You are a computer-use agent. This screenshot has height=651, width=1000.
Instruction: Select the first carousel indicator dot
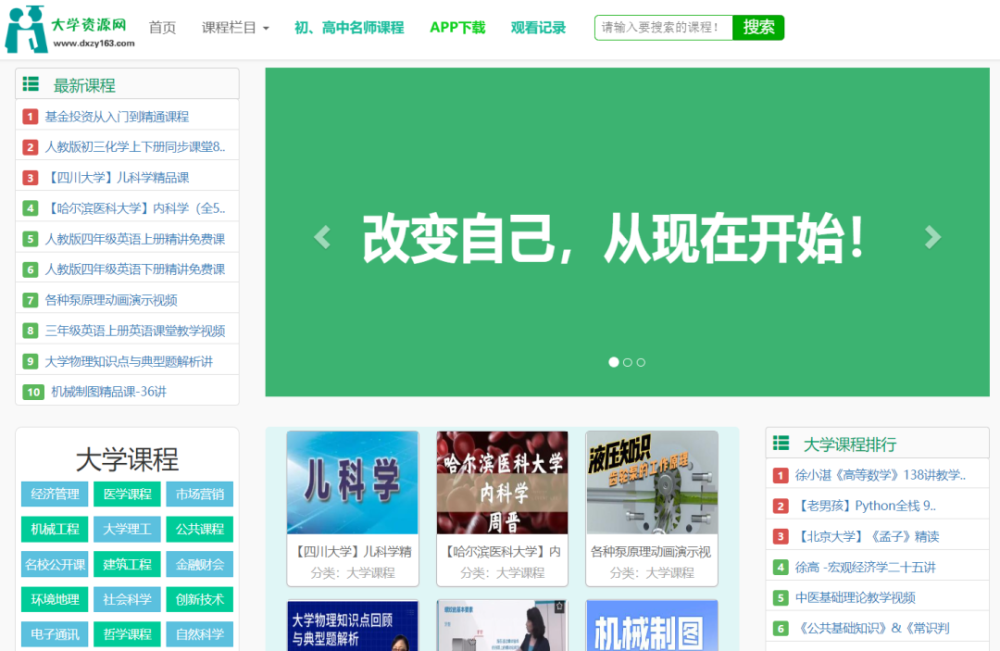(614, 362)
